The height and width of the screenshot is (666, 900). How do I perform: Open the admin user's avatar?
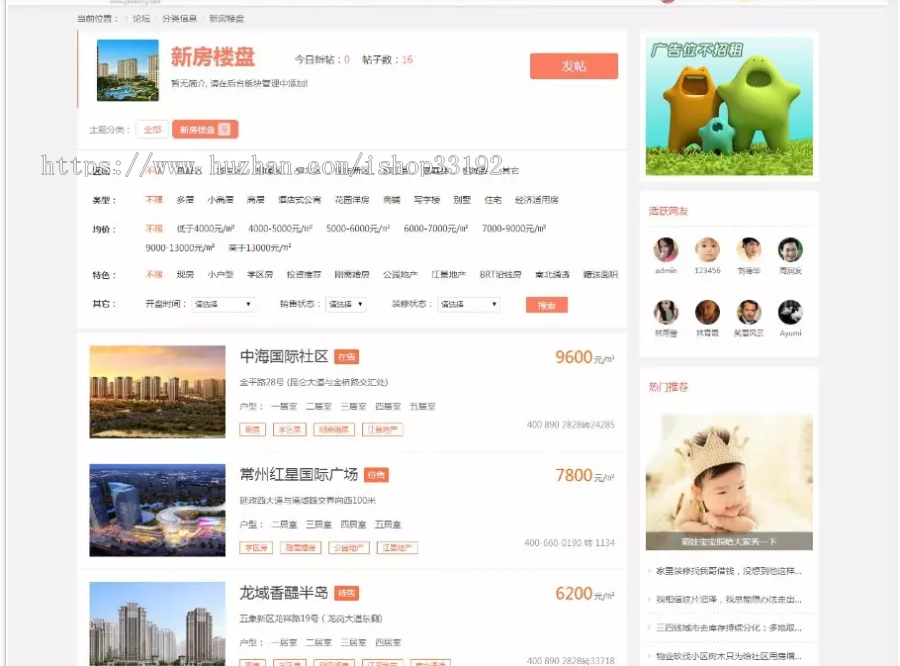pyautogui.click(x=665, y=251)
